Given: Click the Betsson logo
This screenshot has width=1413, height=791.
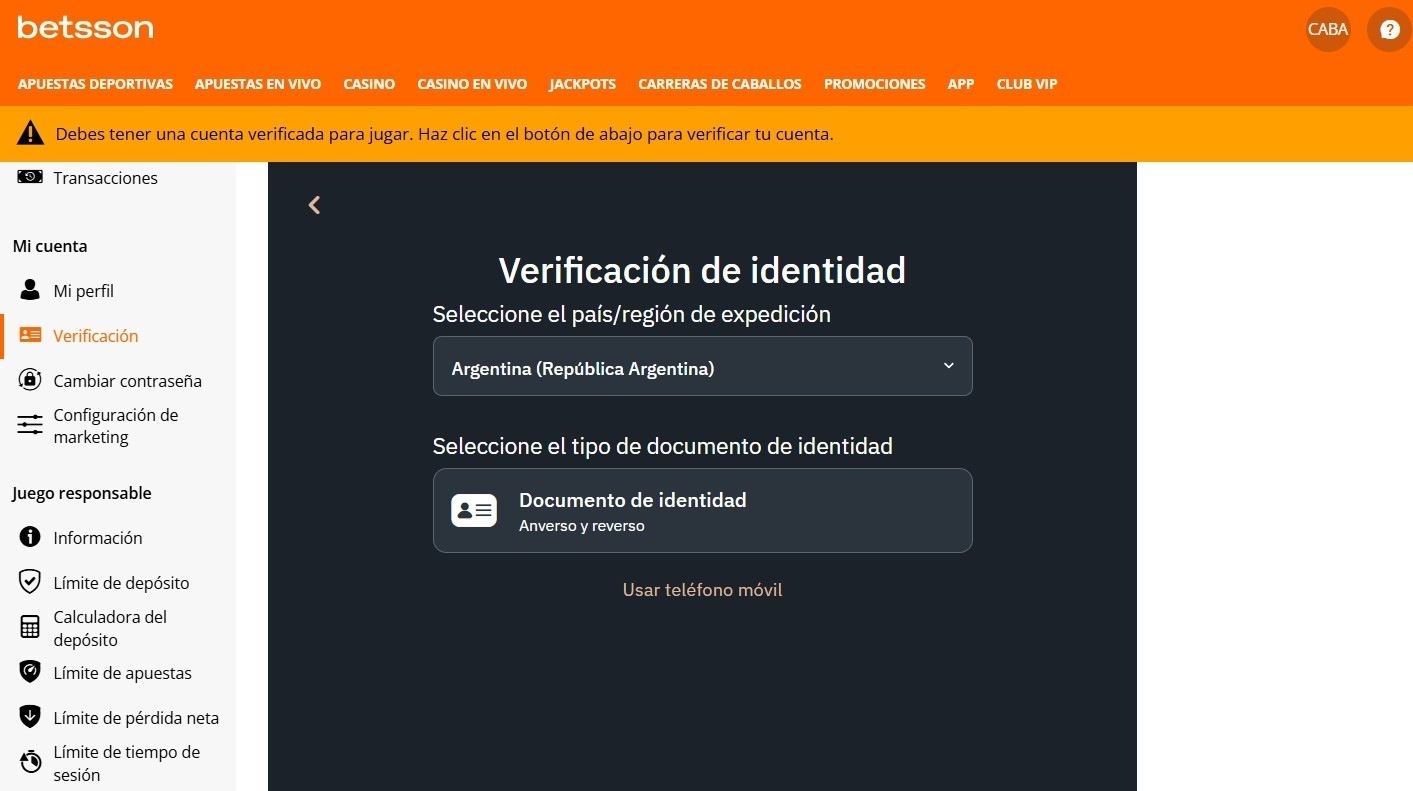Looking at the screenshot, I should coord(85,27).
